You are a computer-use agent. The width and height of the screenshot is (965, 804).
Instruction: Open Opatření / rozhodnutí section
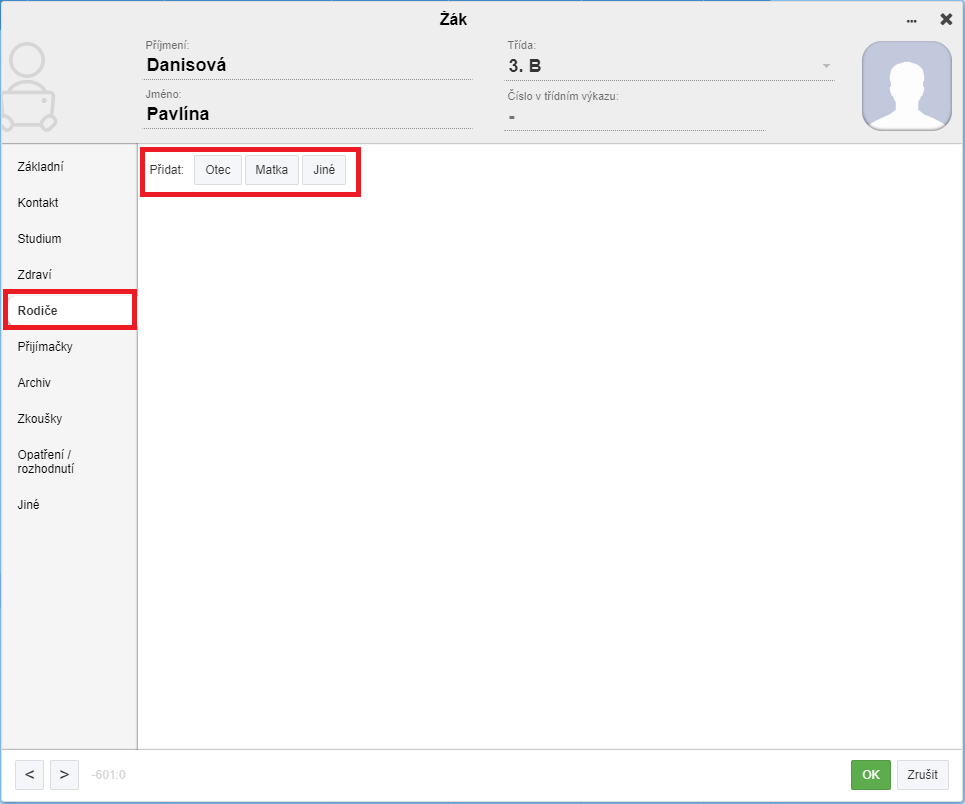coord(46,462)
